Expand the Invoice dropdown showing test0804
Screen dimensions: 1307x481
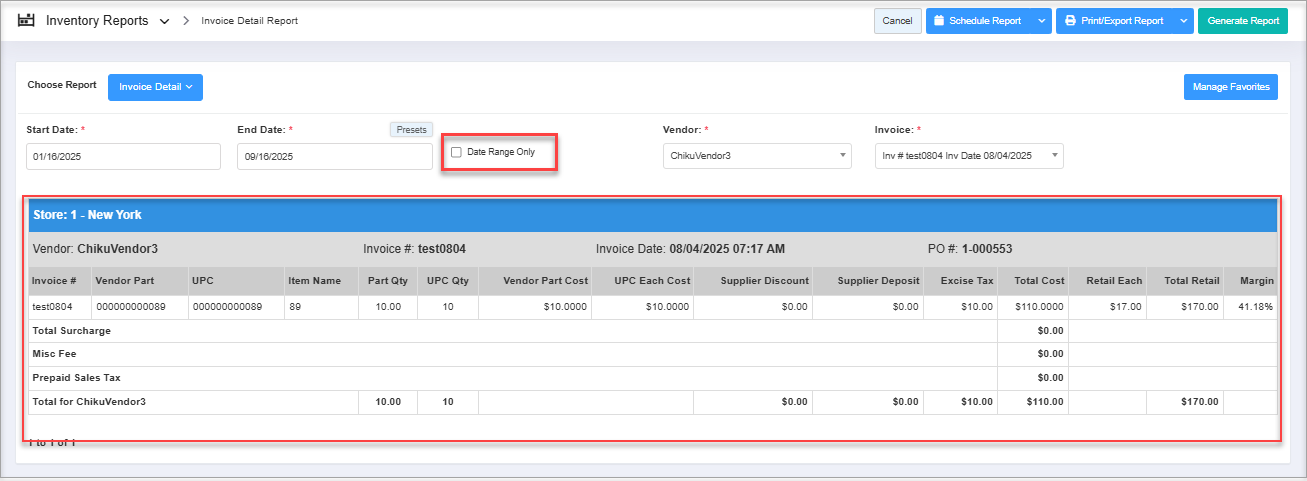tap(968, 156)
